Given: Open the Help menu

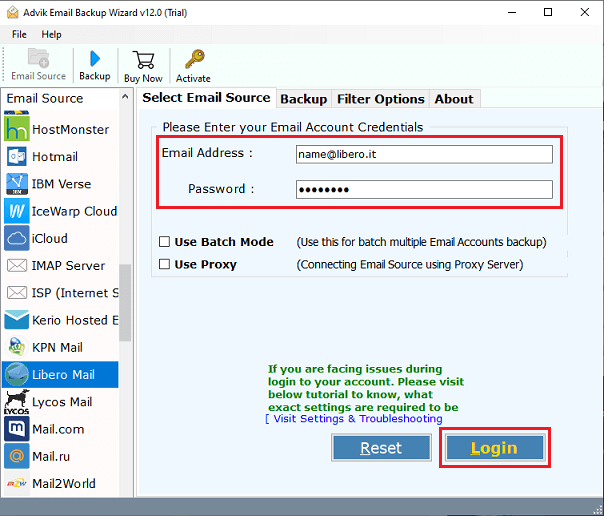Looking at the screenshot, I should click(51, 34).
